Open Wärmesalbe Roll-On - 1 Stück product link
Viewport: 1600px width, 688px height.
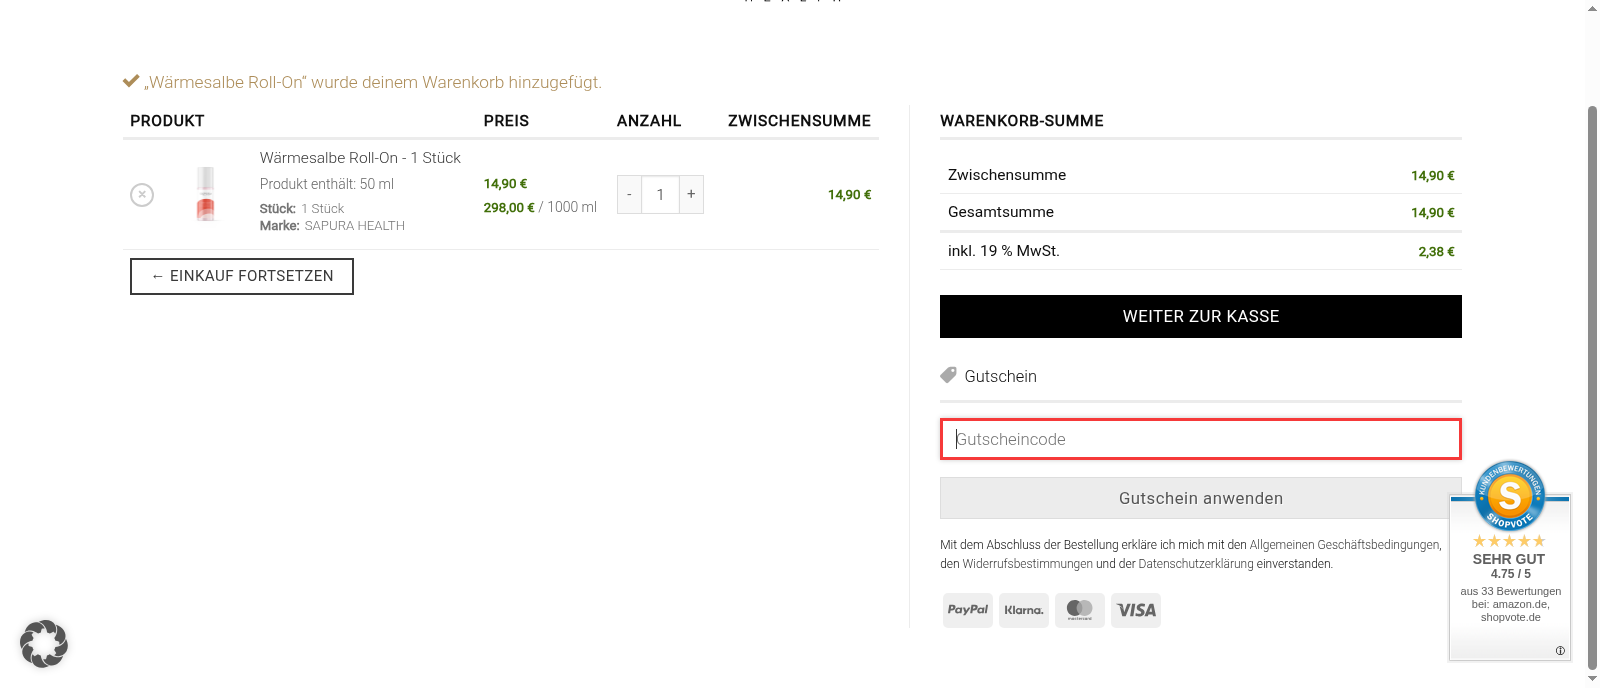click(360, 158)
